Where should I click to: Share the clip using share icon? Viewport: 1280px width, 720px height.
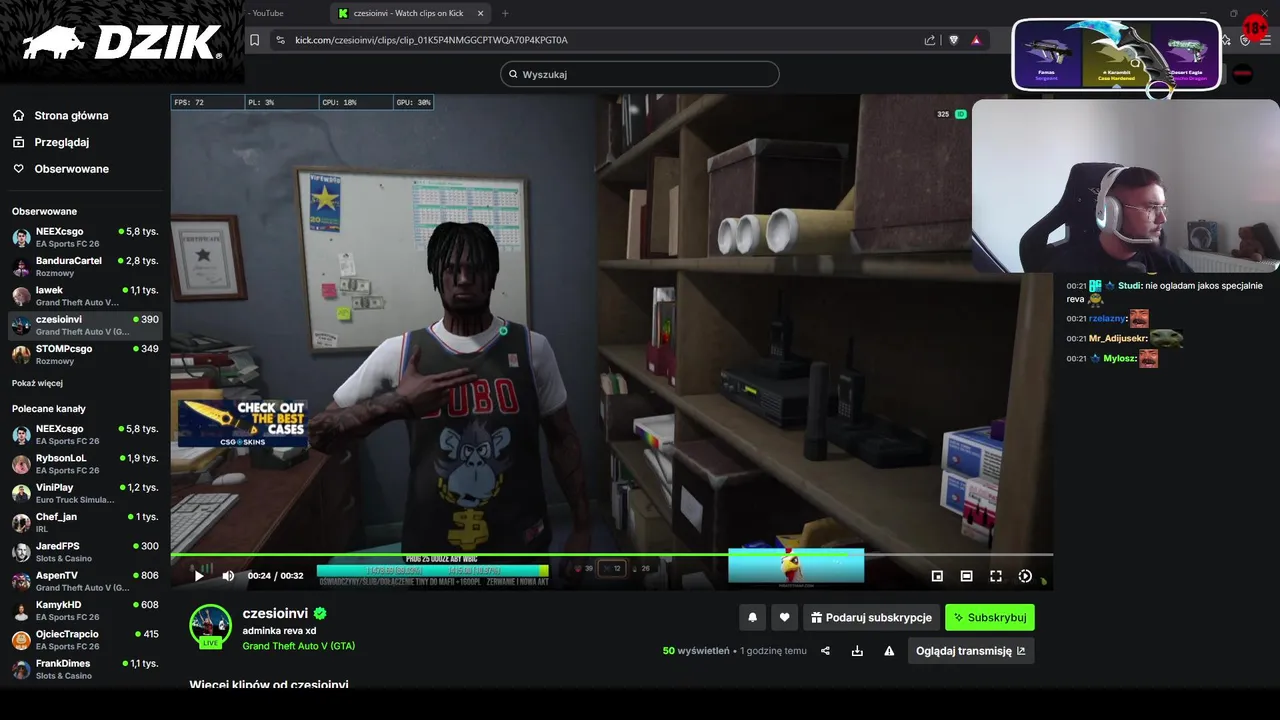825,651
